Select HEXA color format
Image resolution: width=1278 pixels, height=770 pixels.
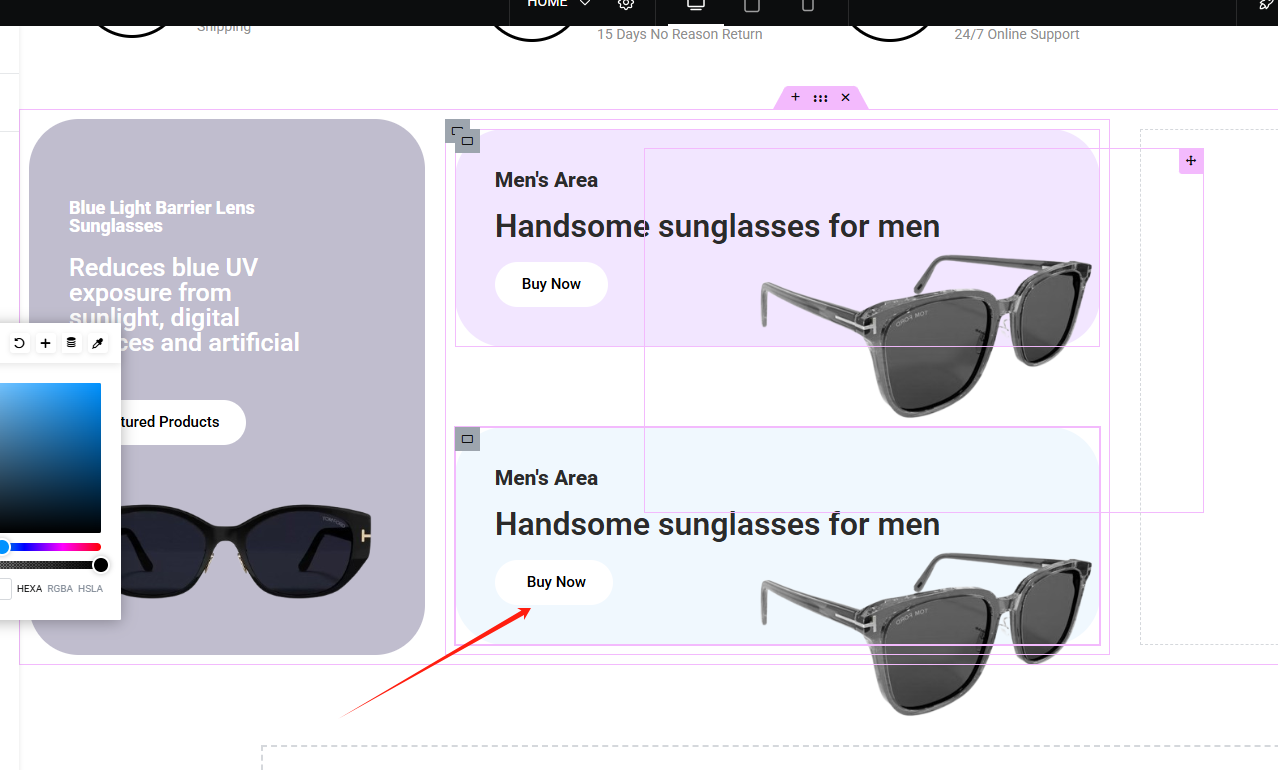tap(29, 589)
